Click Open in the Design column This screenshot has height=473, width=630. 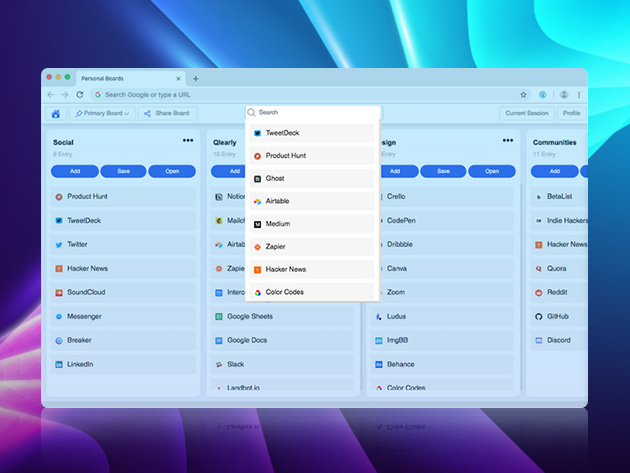click(x=492, y=171)
